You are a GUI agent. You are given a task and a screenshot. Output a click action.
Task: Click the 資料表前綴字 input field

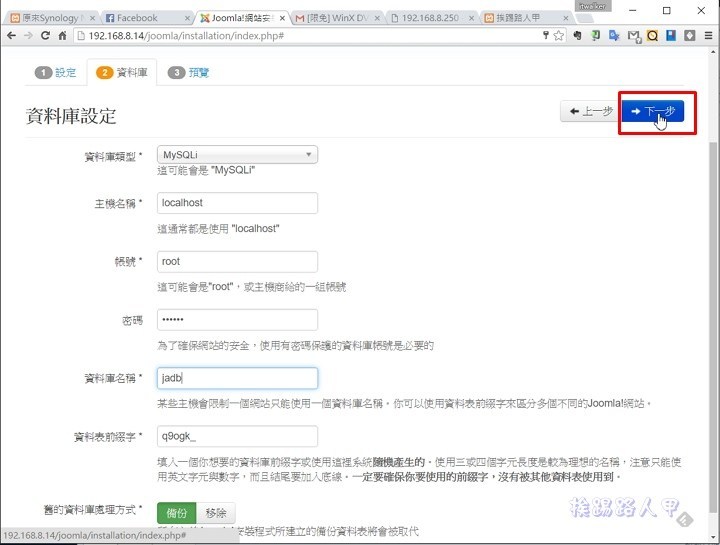[x=237, y=436]
